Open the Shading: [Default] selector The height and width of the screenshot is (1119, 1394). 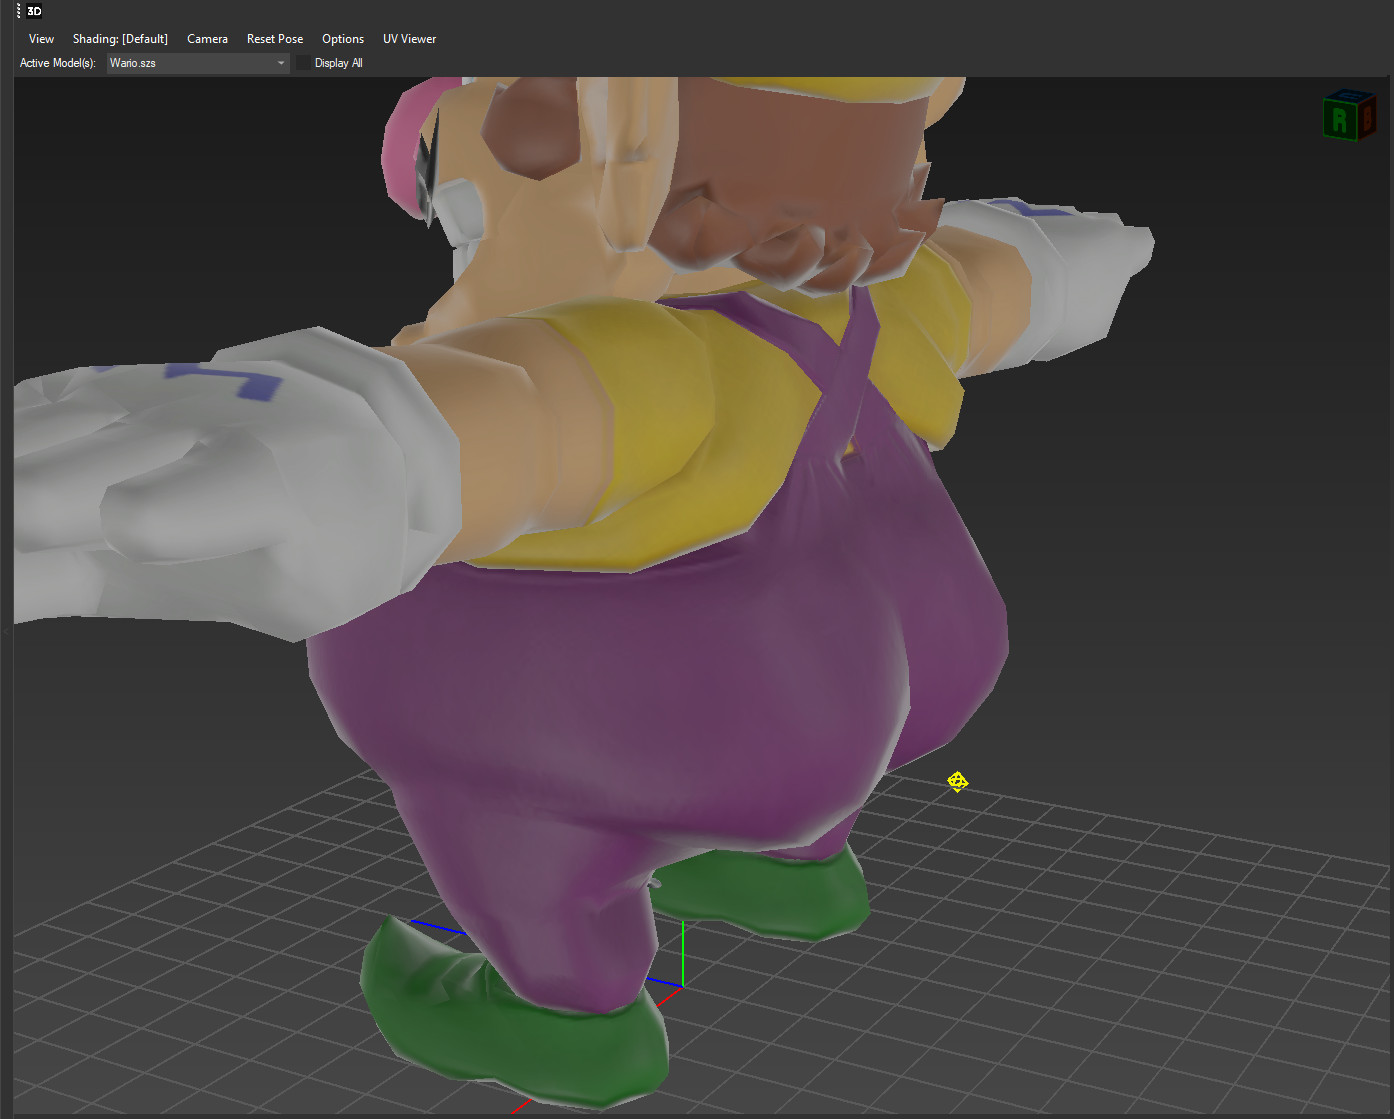click(120, 38)
